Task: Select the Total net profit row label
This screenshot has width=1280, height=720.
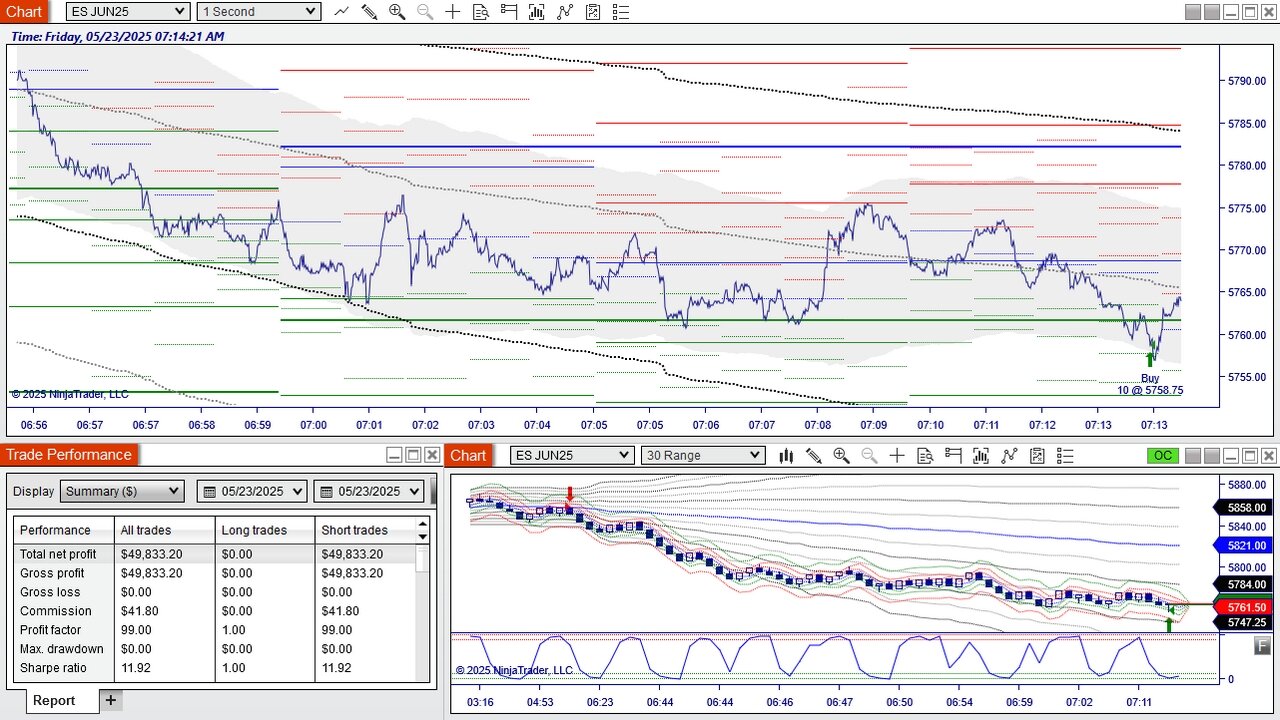Action: [58, 554]
